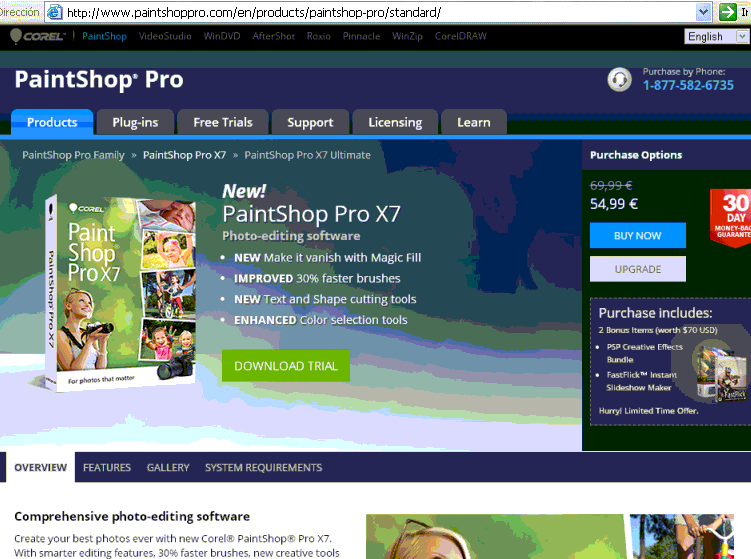Open WinZip in the Corel top bar
This screenshot has height=559, width=751.
407,36
